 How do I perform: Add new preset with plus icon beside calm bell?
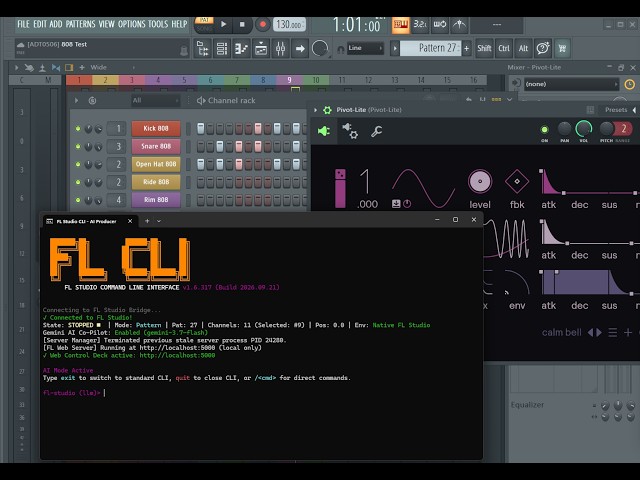click(628, 333)
